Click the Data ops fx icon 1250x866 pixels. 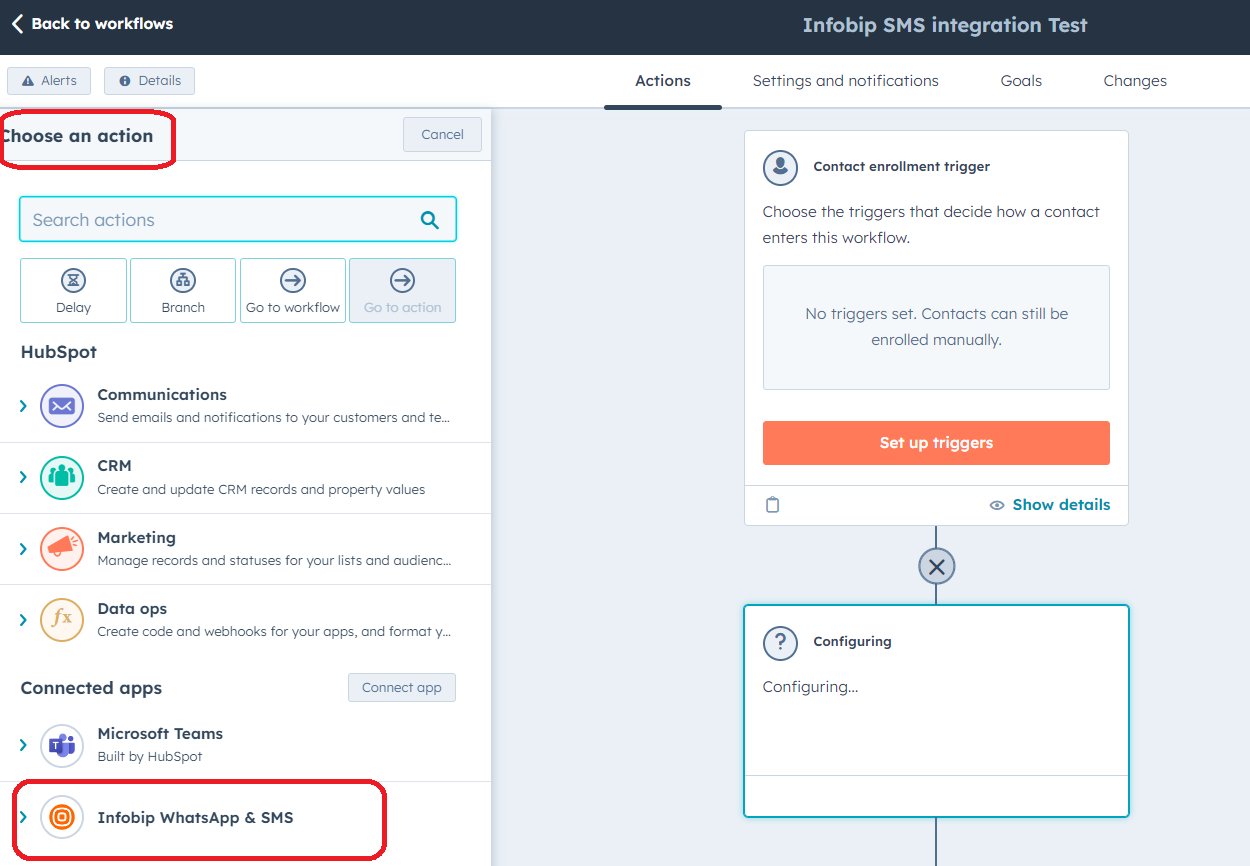click(x=62, y=619)
